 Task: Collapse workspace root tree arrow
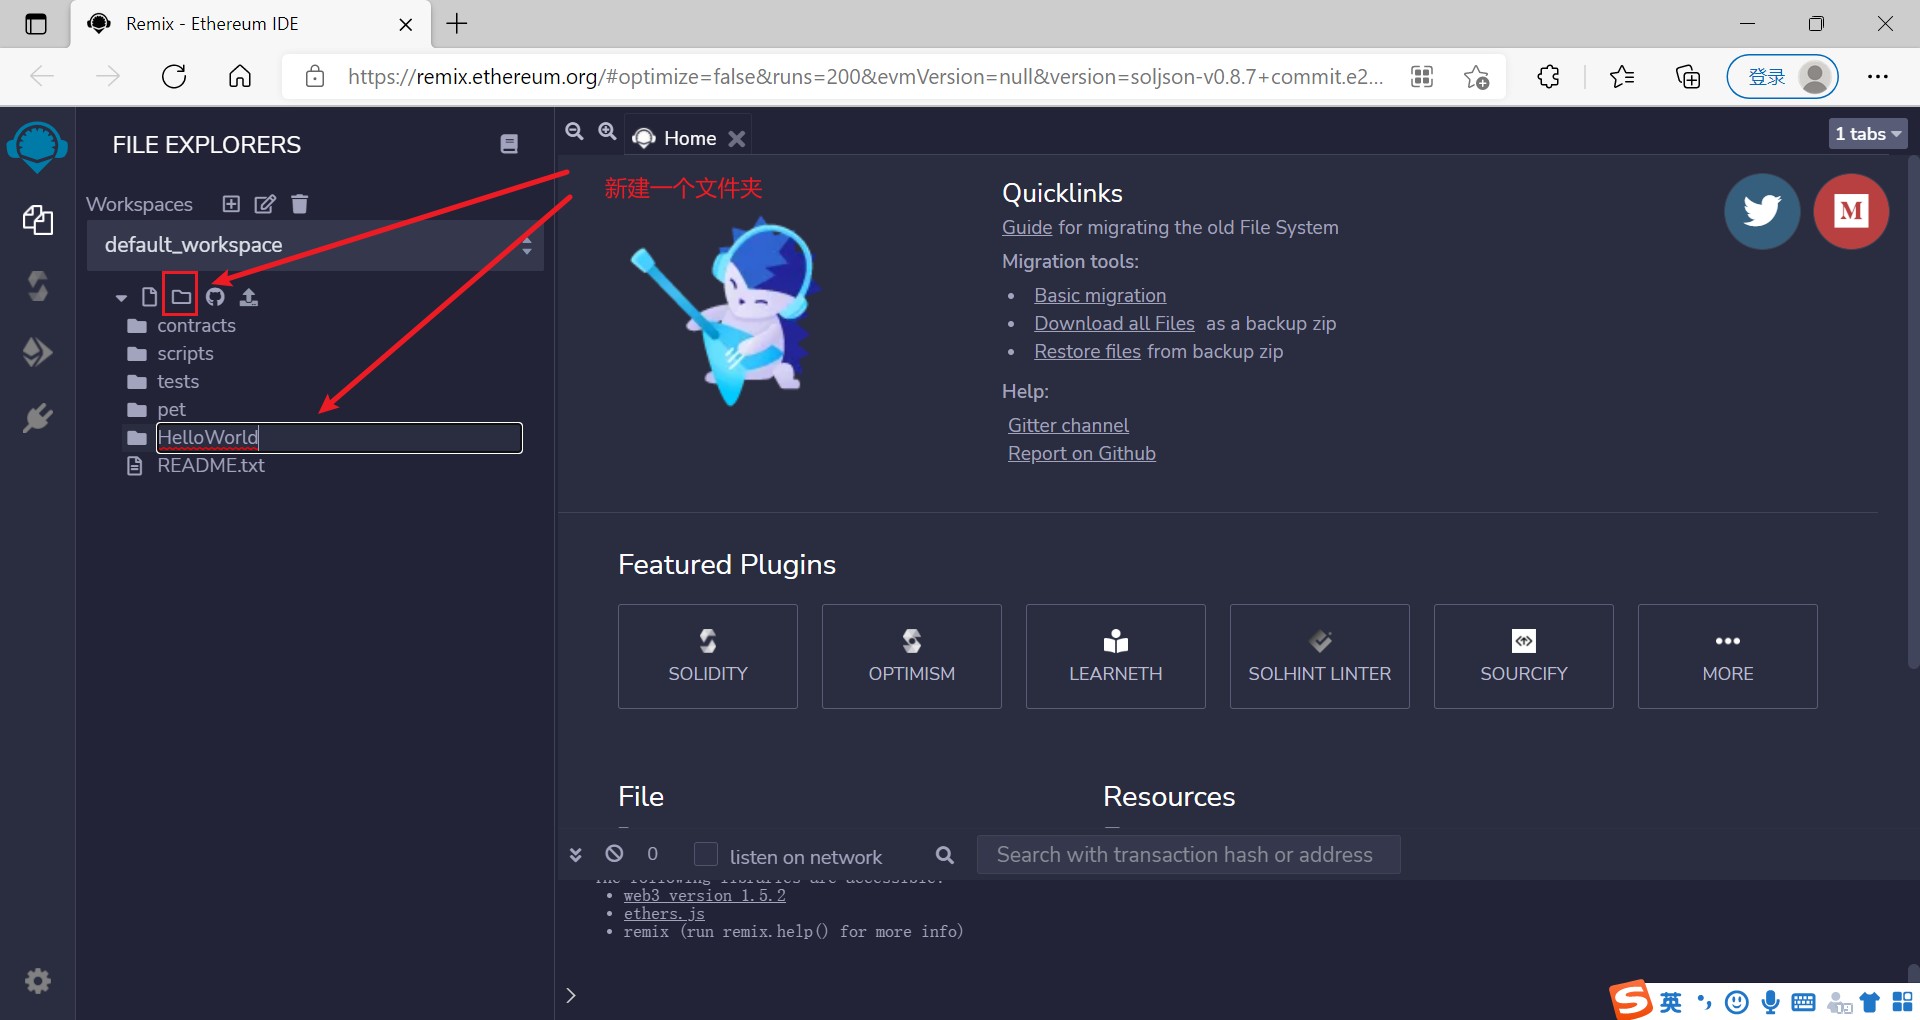click(121, 298)
